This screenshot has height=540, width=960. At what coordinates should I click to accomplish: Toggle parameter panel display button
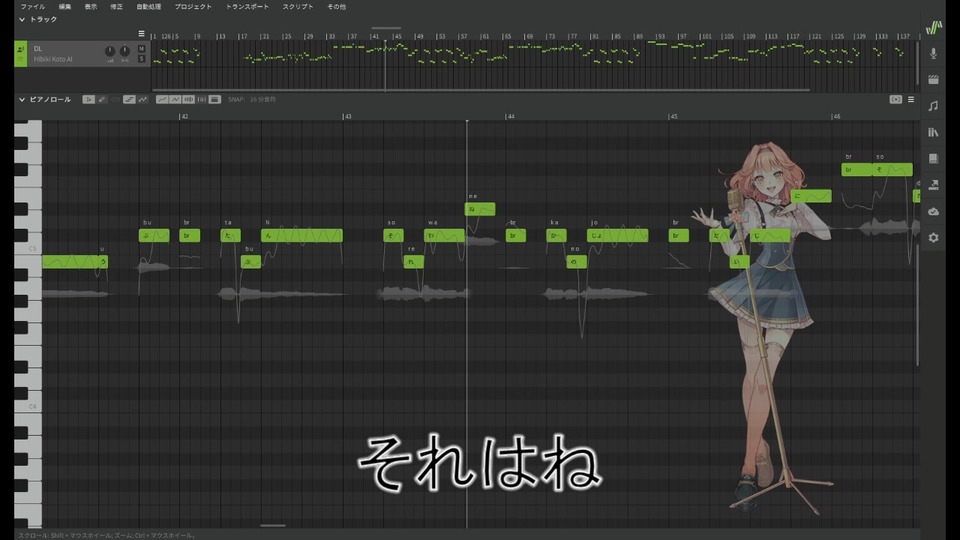[x=215, y=99]
